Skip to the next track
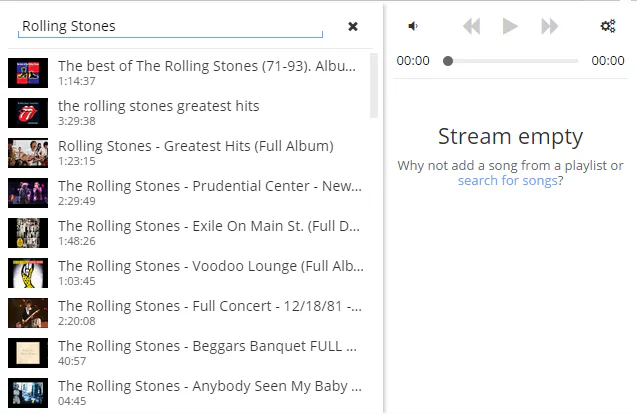 550,26
